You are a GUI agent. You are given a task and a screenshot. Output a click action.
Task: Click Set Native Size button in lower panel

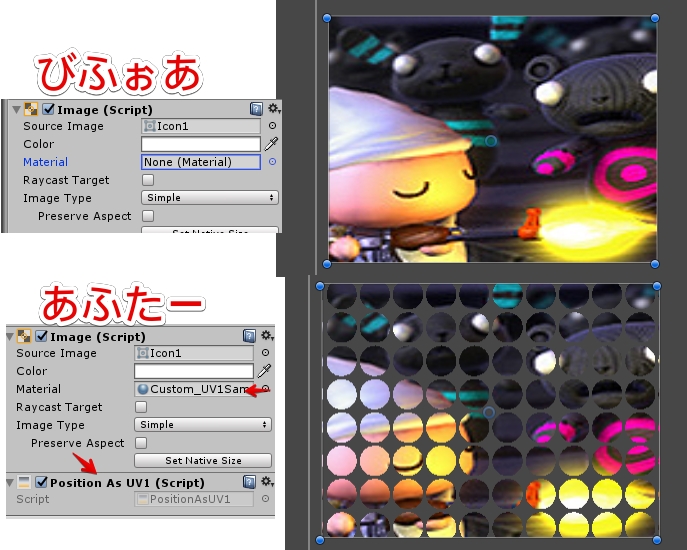click(203, 461)
